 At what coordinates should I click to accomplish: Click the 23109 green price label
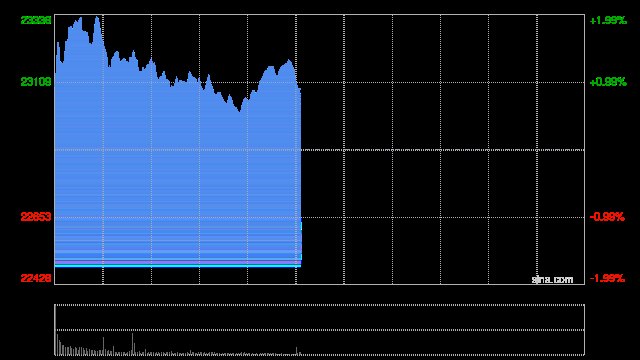[36, 82]
